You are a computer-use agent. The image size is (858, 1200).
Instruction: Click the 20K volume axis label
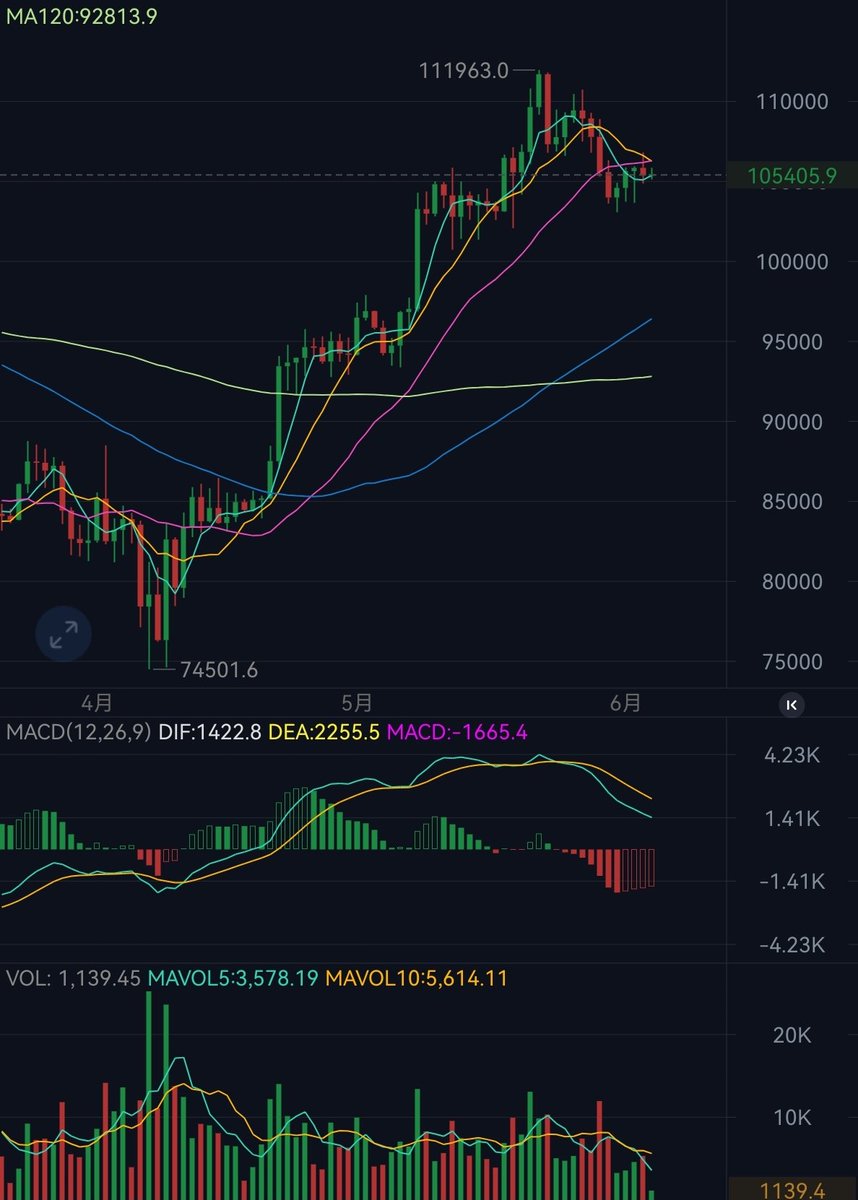click(x=792, y=1036)
